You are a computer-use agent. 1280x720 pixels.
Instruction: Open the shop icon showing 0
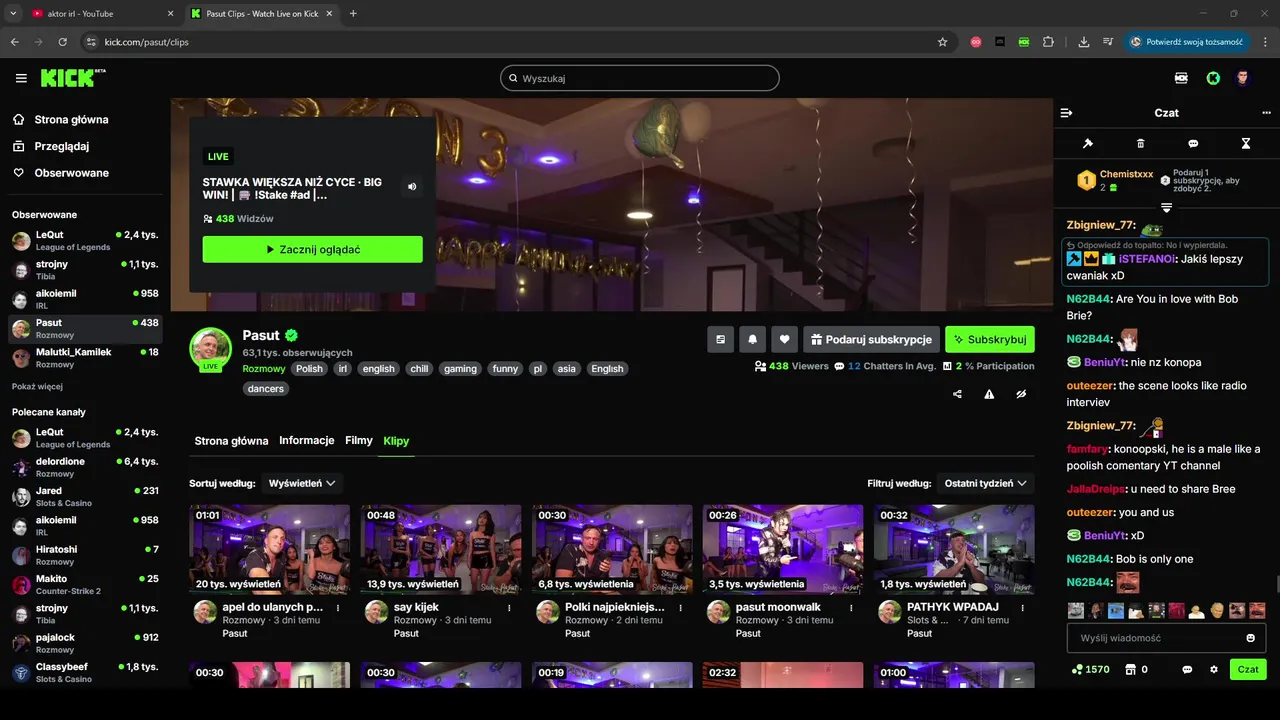click(1136, 669)
